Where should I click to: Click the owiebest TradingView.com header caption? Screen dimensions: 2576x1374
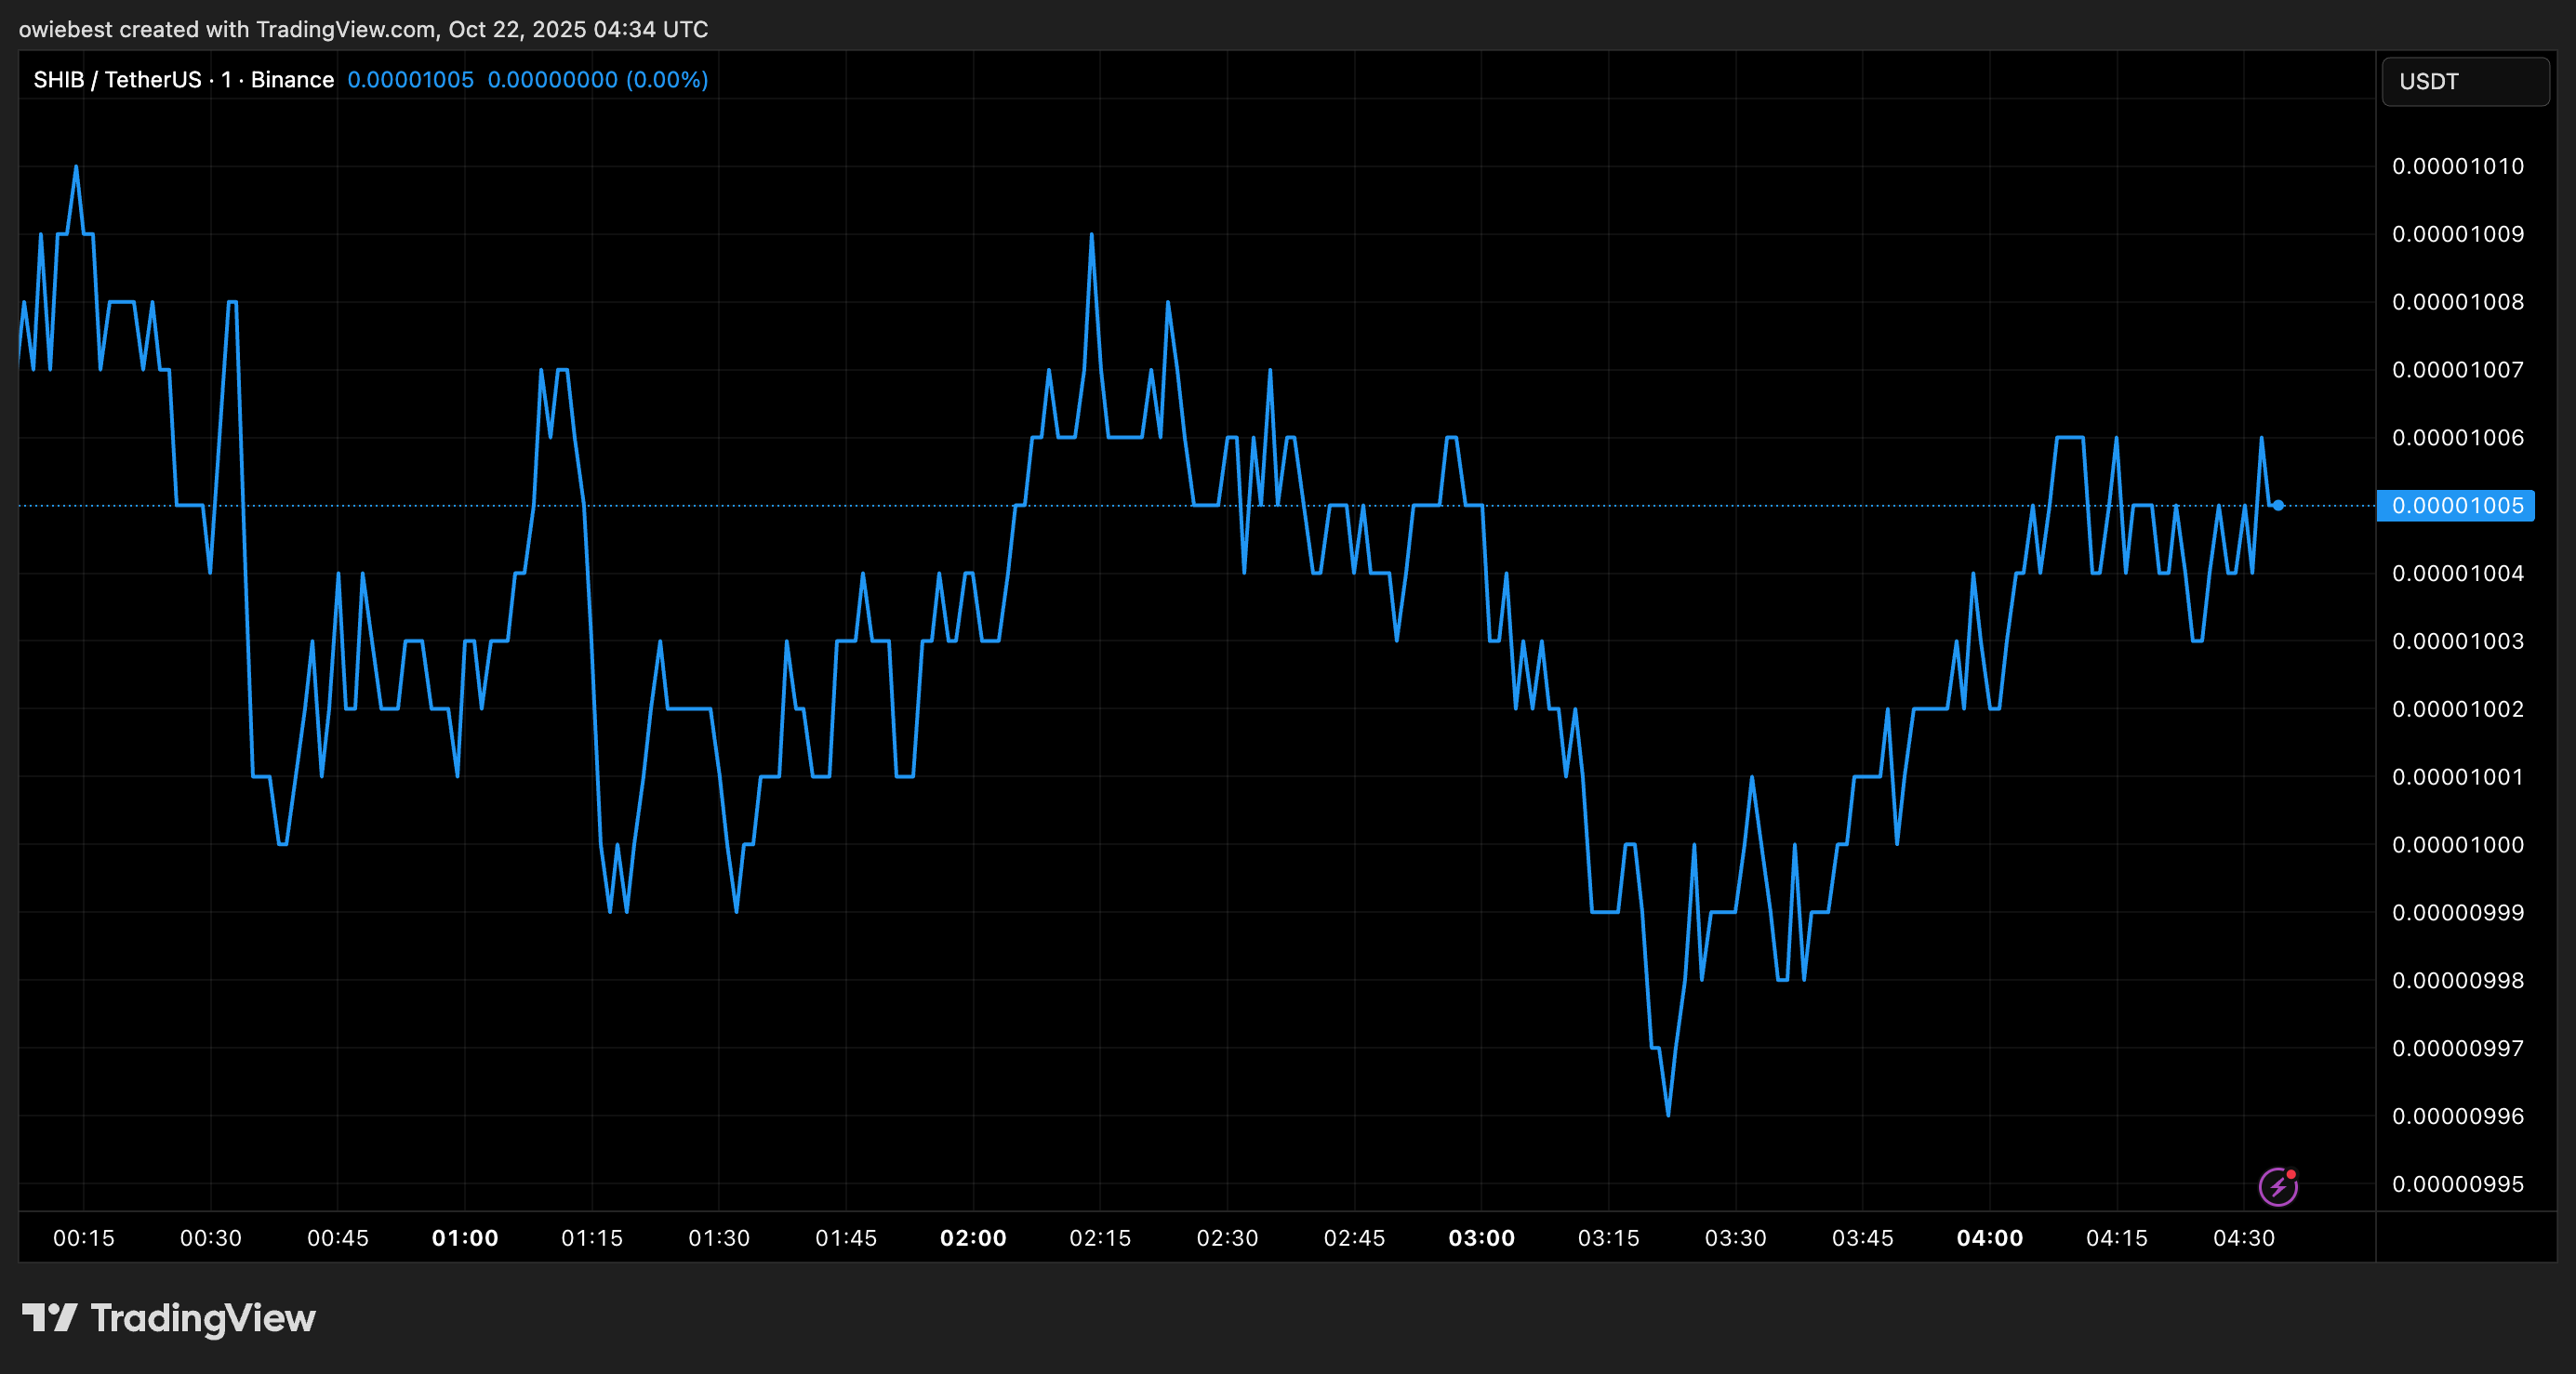[363, 29]
